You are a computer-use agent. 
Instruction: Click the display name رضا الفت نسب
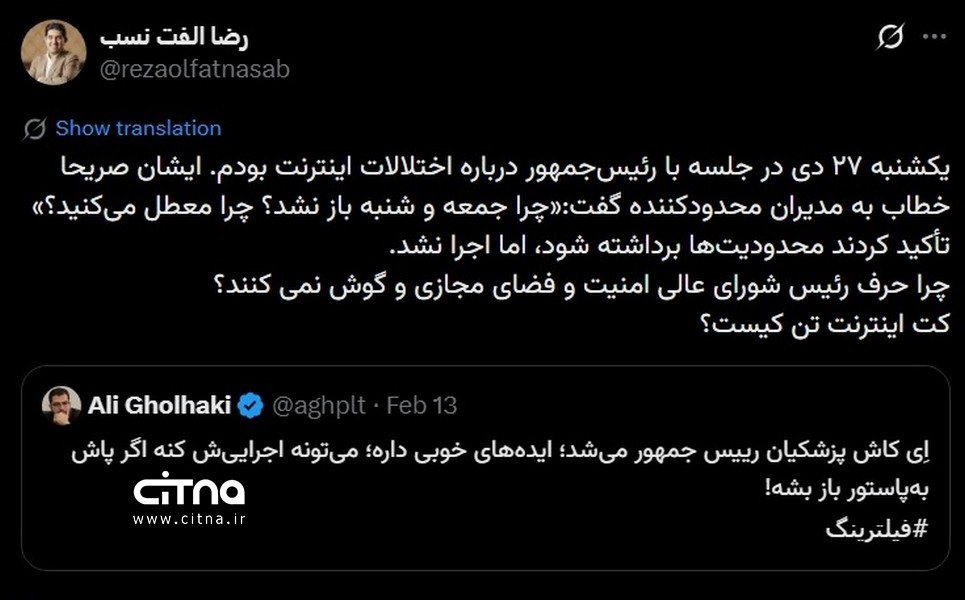click(x=173, y=37)
